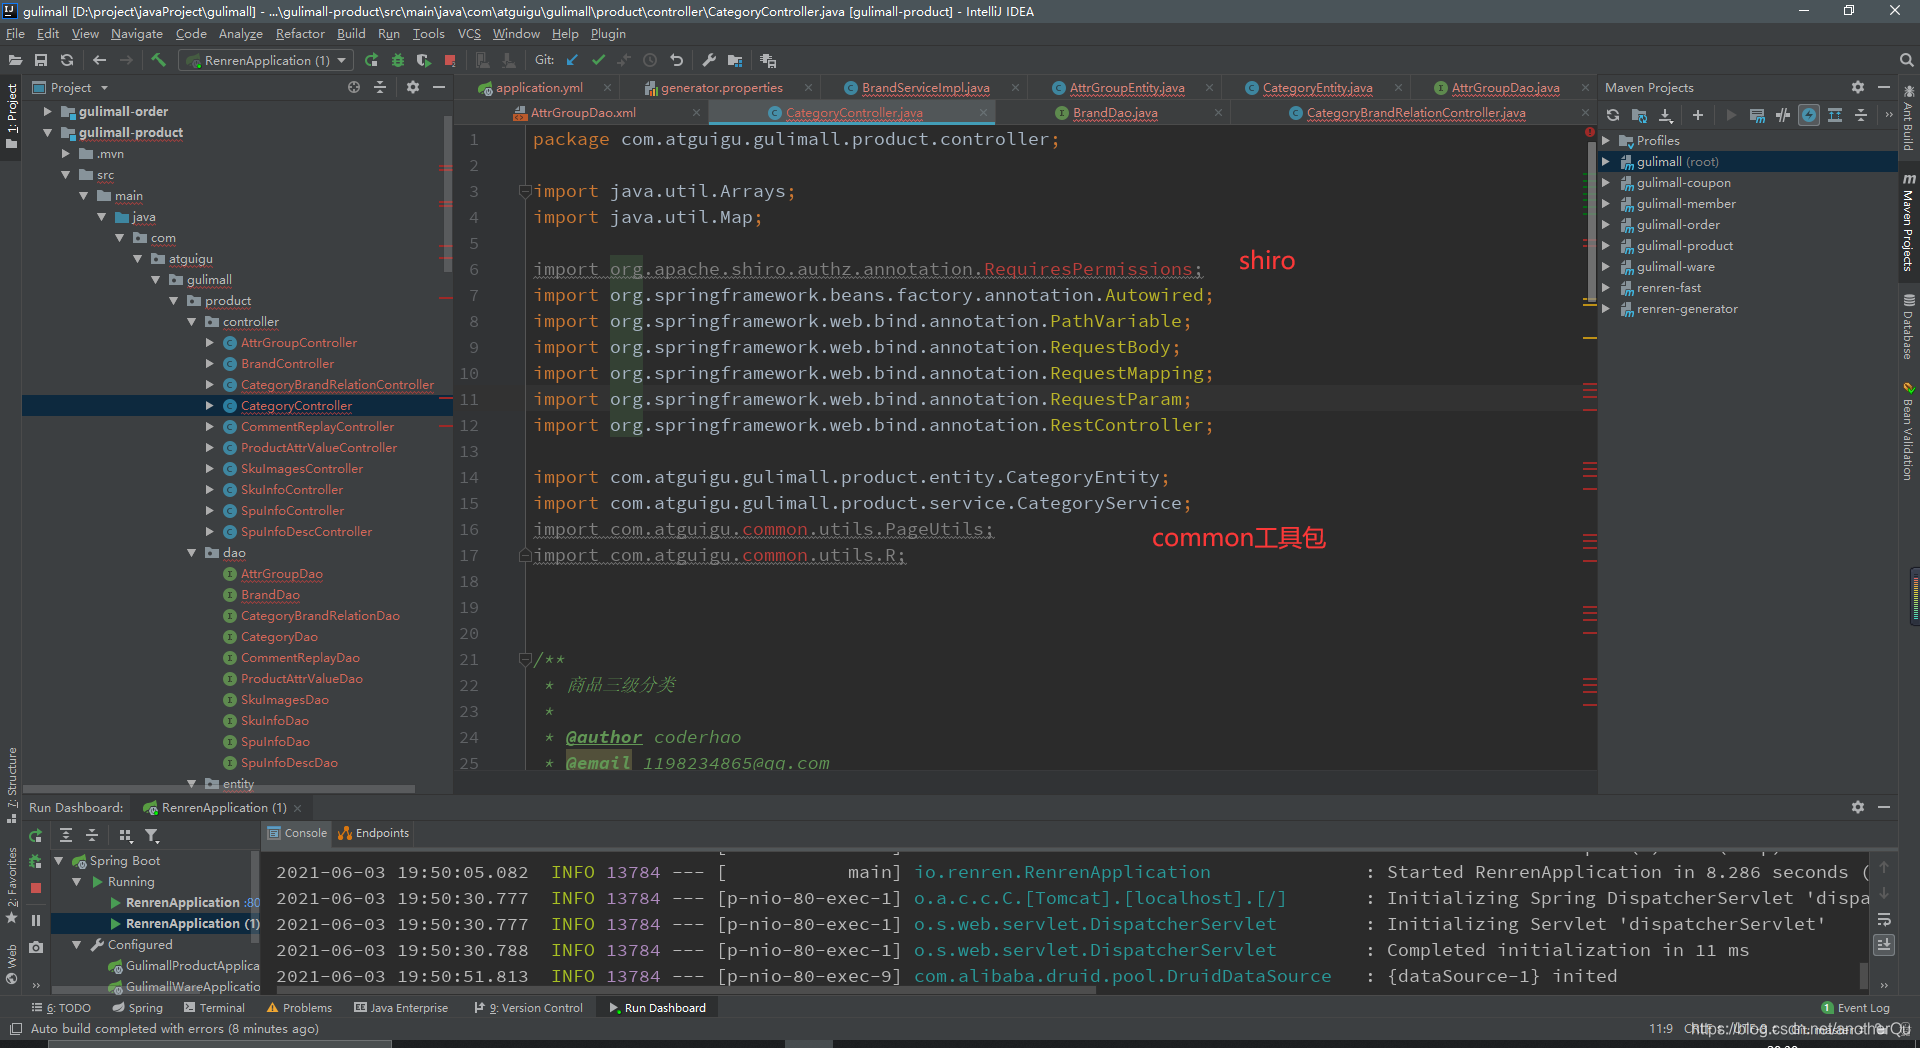Screen dimensions: 1920x1048
Task: Click the Build Project hammer icon
Action: tap(158, 60)
